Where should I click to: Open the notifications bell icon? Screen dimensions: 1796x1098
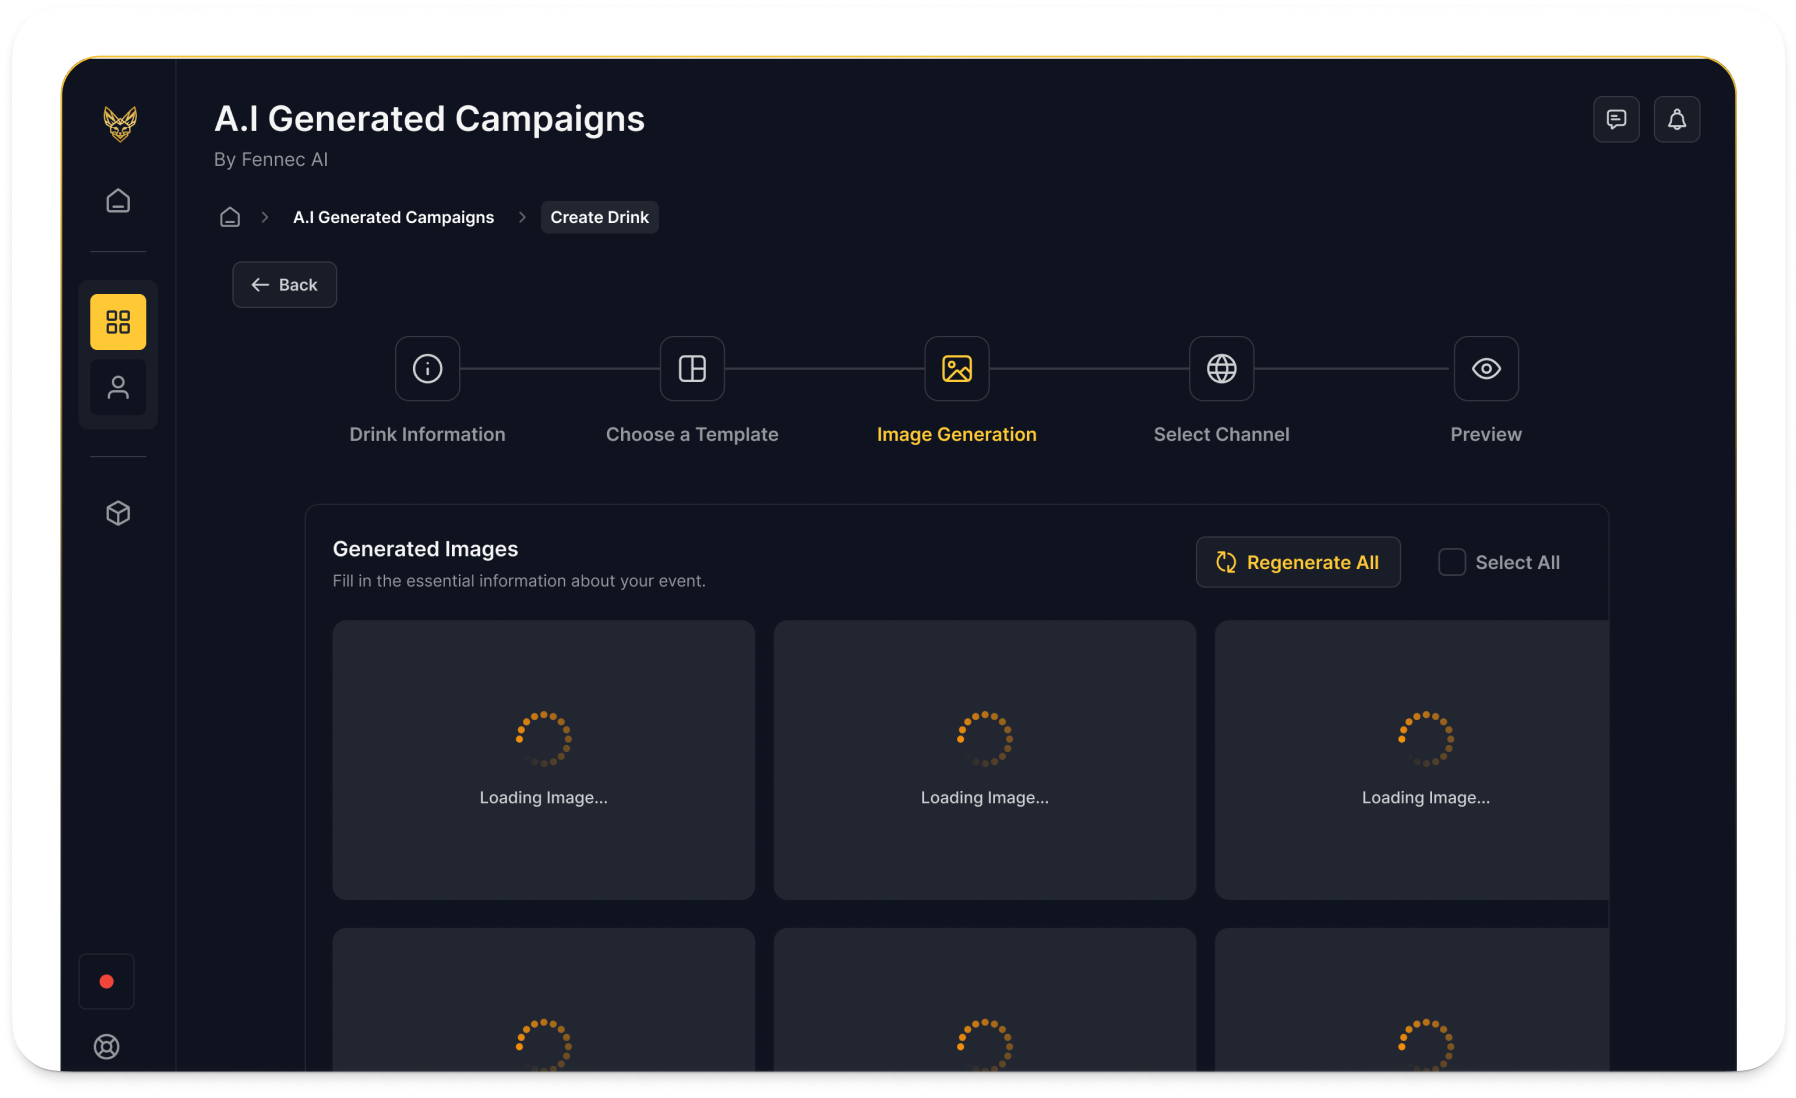pyautogui.click(x=1677, y=120)
